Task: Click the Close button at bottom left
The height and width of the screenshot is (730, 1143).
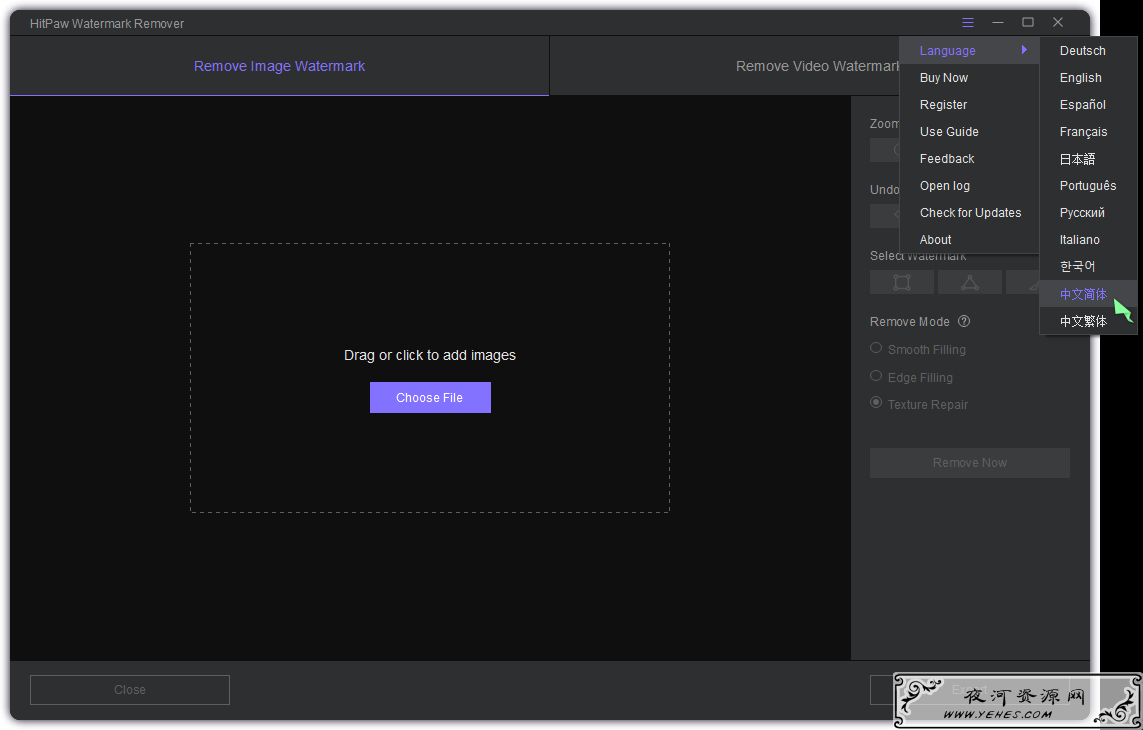Action: 130,689
